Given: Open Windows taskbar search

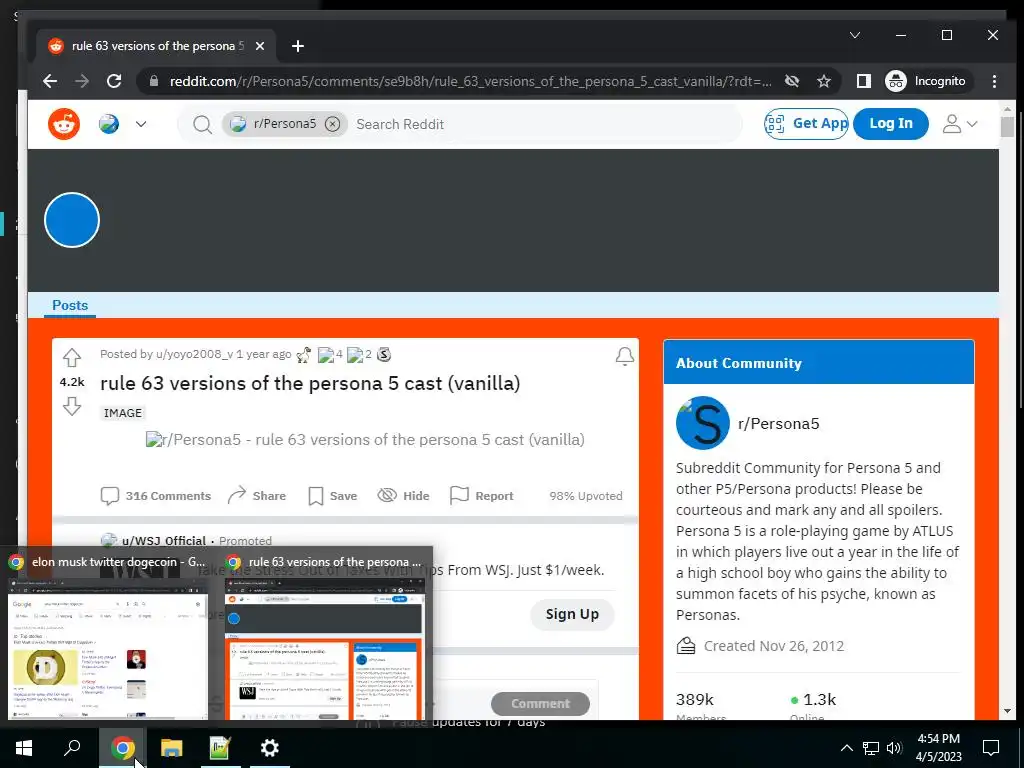Looking at the screenshot, I should [72, 748].
